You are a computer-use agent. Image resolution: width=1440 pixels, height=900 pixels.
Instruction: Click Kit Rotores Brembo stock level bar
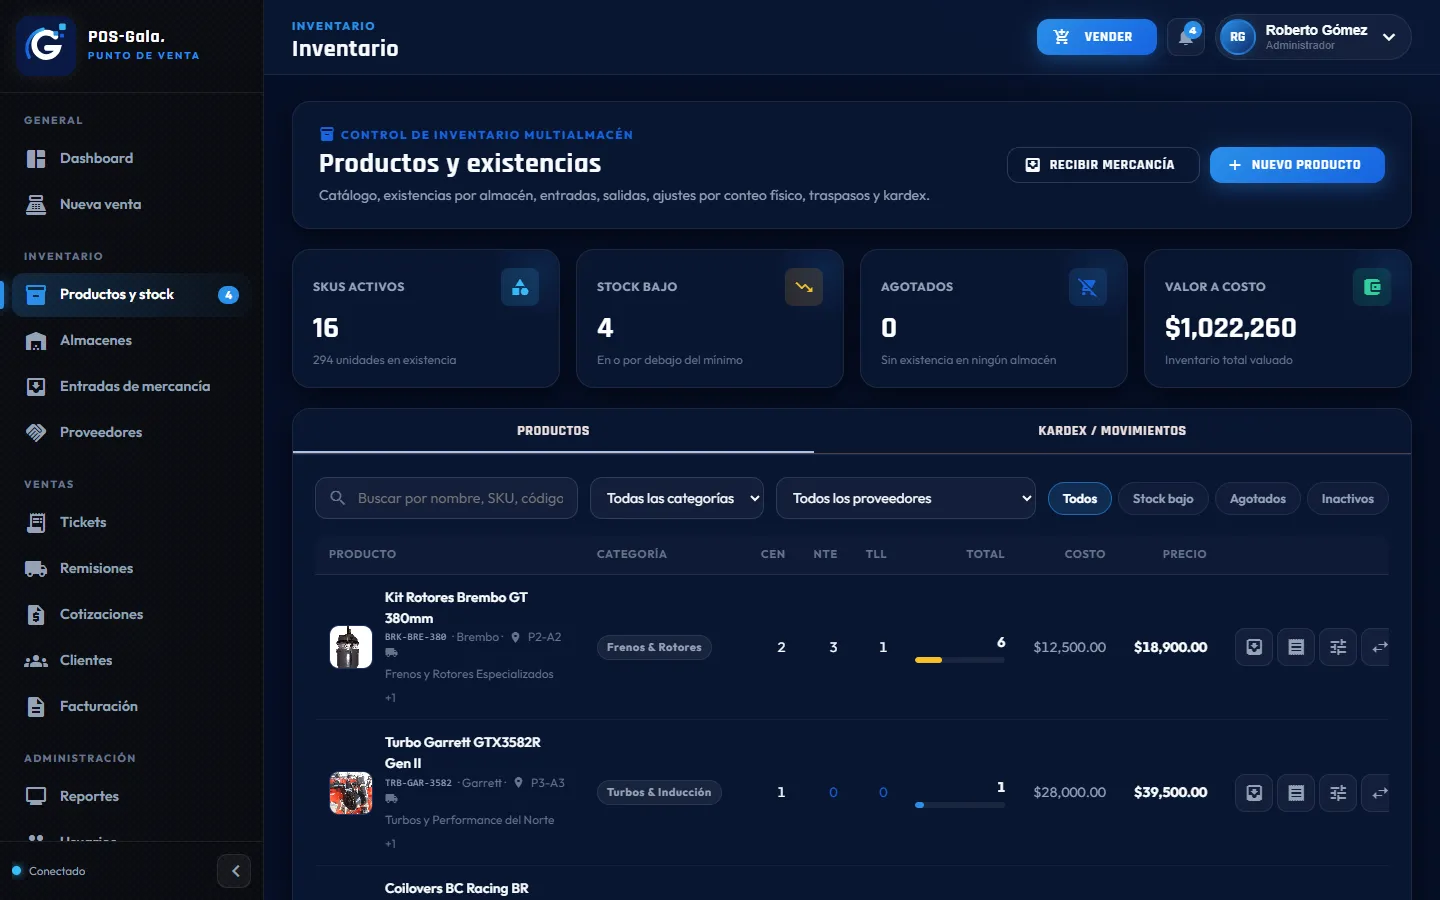[x=959, y=660]
